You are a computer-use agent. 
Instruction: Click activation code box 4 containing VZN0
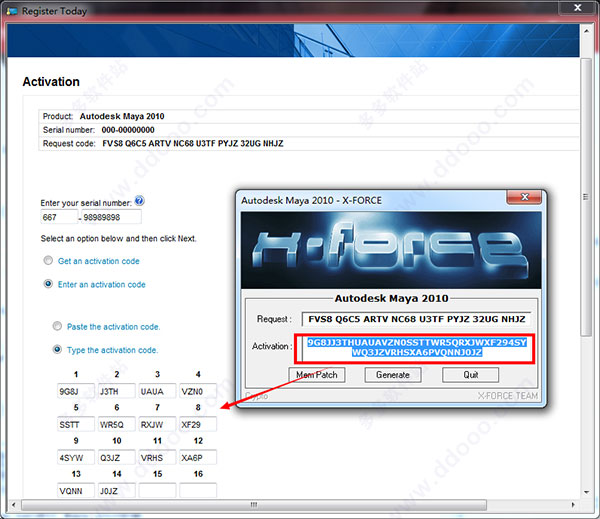click(x=198, y=391)
